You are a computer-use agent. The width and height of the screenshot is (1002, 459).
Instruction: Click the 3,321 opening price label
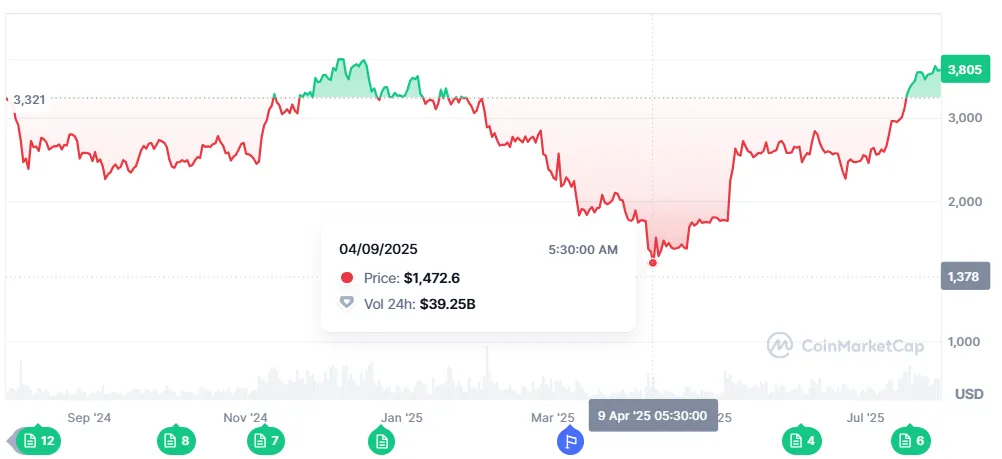[x=29, y=100]
